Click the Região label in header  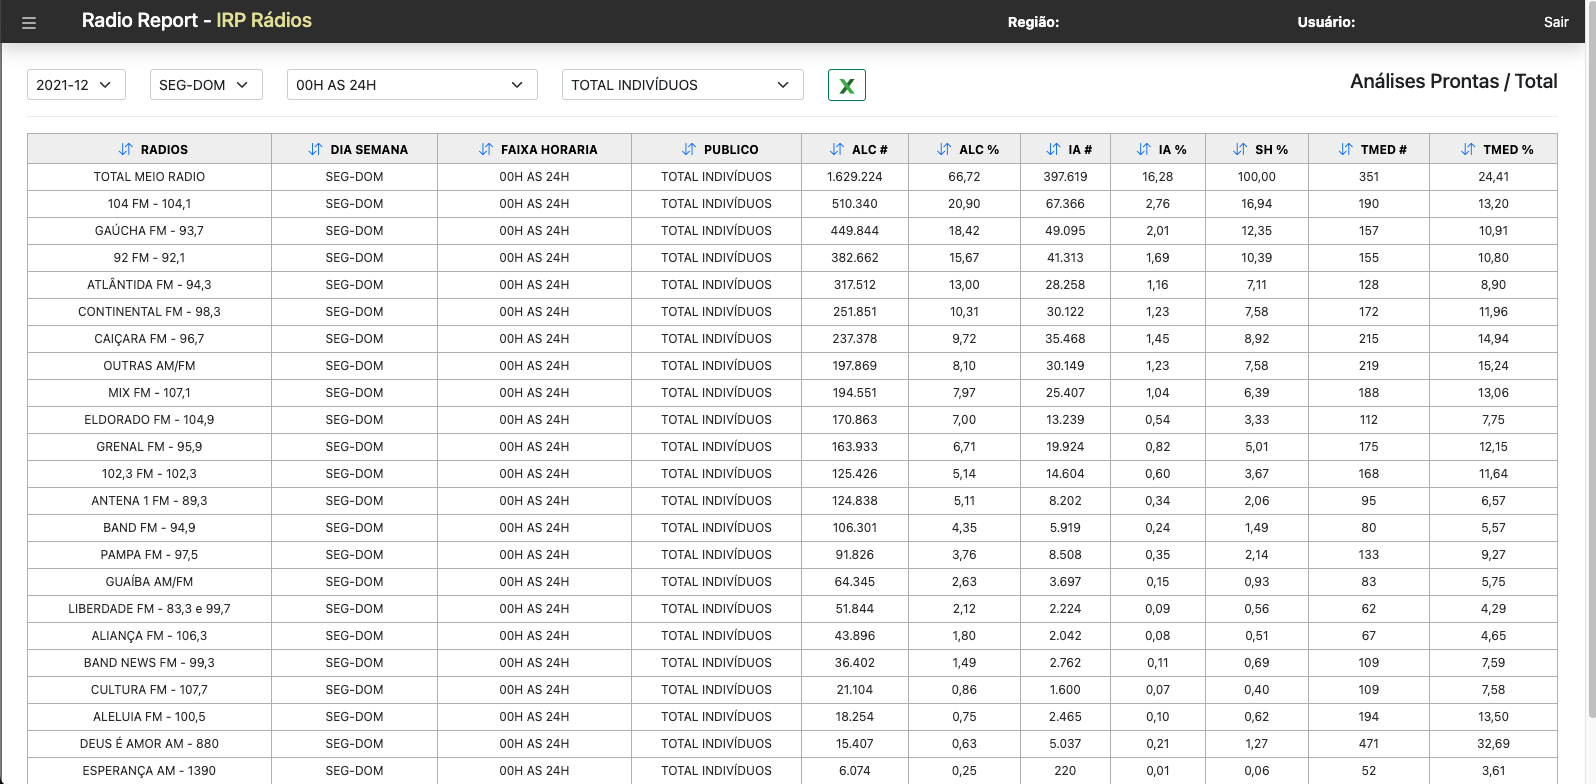1033,22
